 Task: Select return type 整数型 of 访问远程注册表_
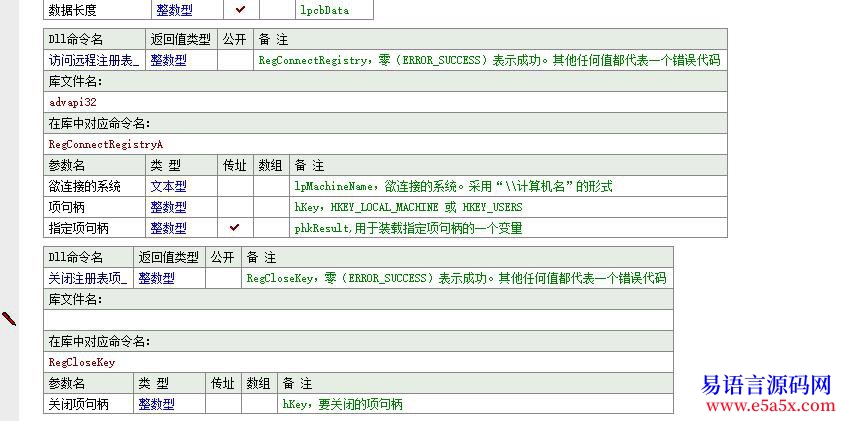(x=168, y=60)
